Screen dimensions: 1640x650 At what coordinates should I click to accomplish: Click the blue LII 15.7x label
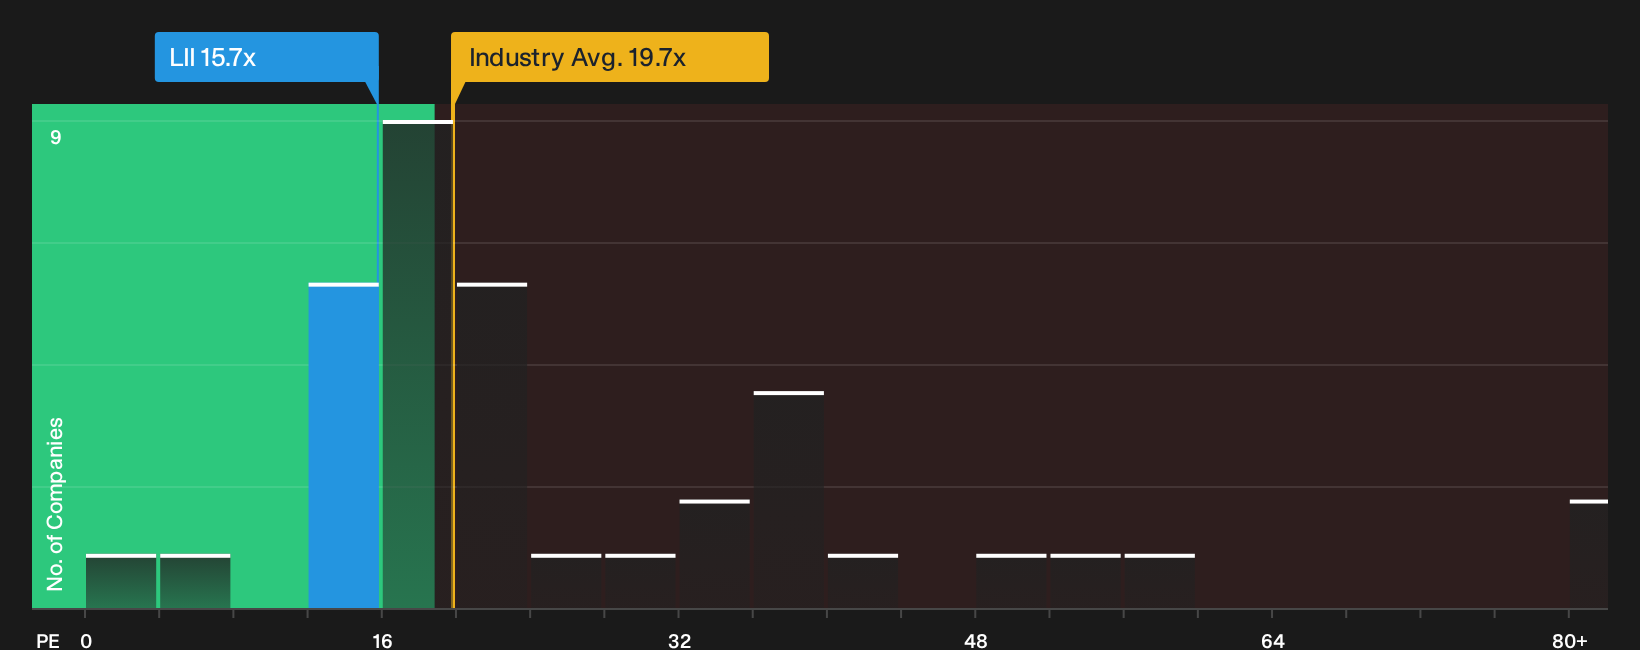[266, 57]
